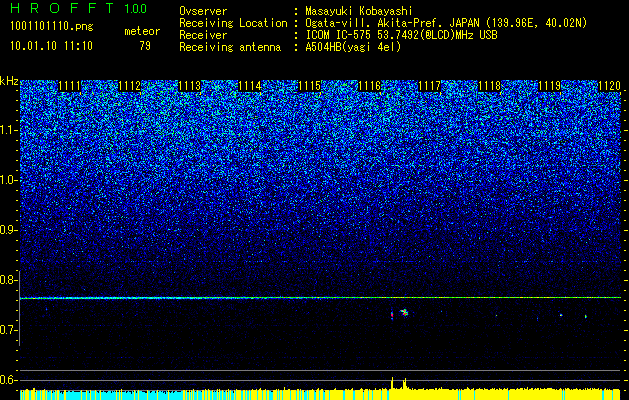The width and height of the screenshot is (629, 400).
Task: Select observer name Masayuki Kobayashi
Action: tap(359, 11)
